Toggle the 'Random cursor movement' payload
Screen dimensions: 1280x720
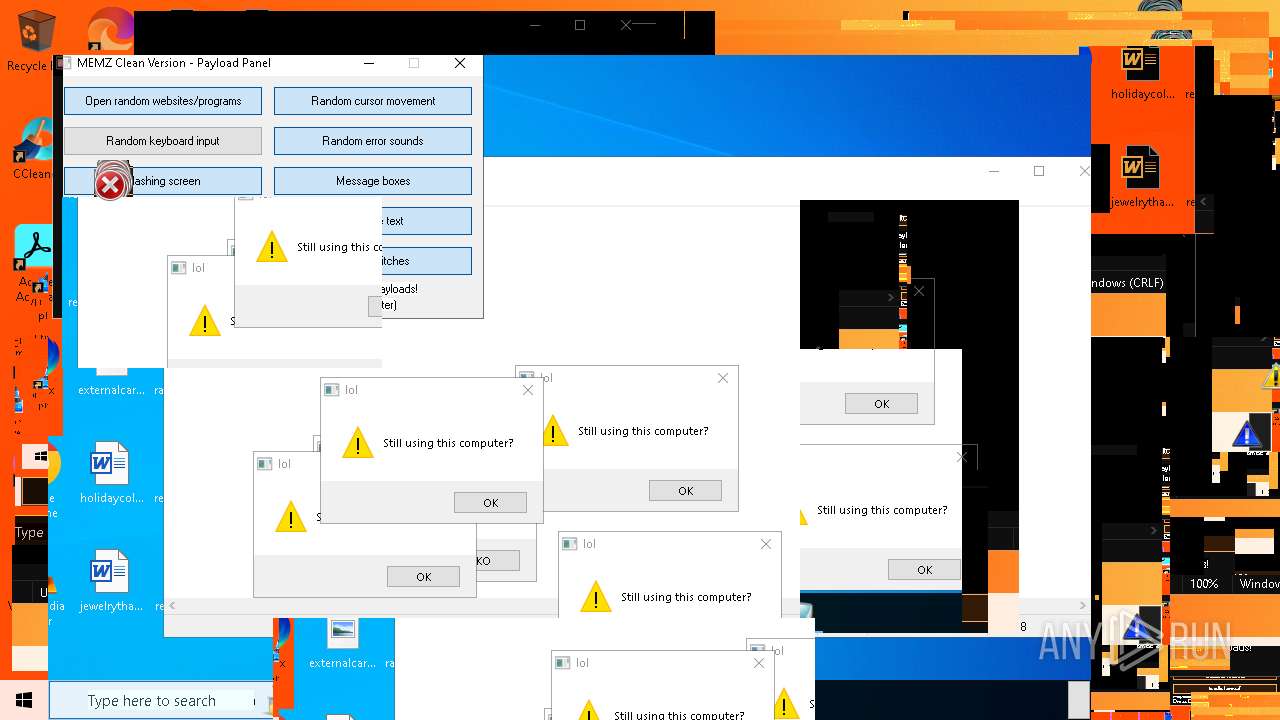[373, 101]
